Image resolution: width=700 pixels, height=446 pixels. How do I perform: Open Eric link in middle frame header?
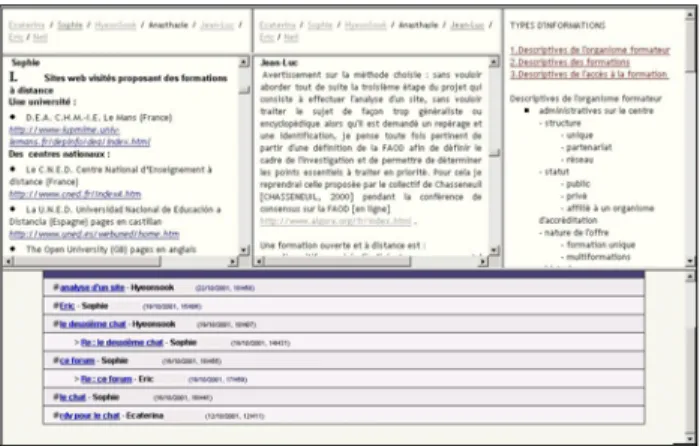267,38
